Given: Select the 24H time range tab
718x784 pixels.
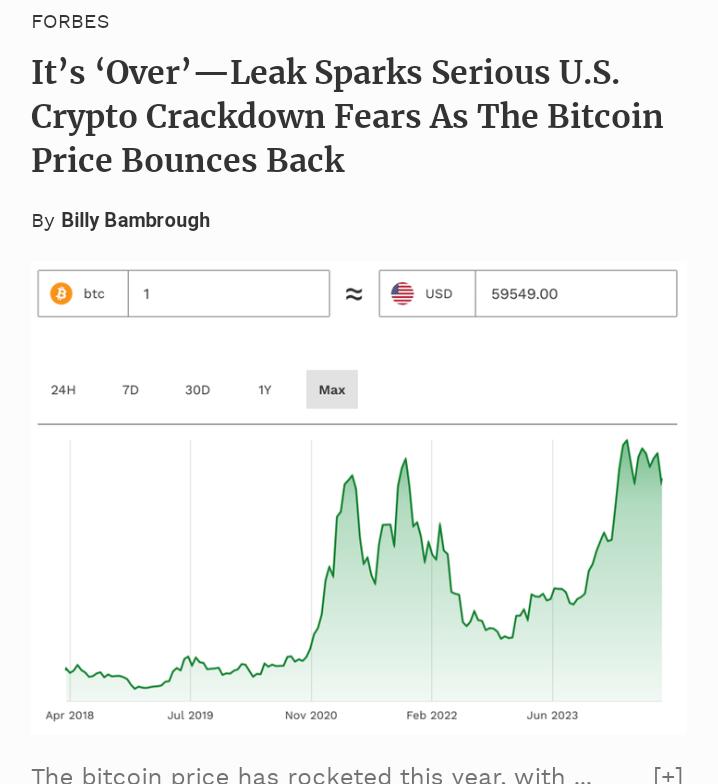Looking at the screenshot, I should [63, 390].
